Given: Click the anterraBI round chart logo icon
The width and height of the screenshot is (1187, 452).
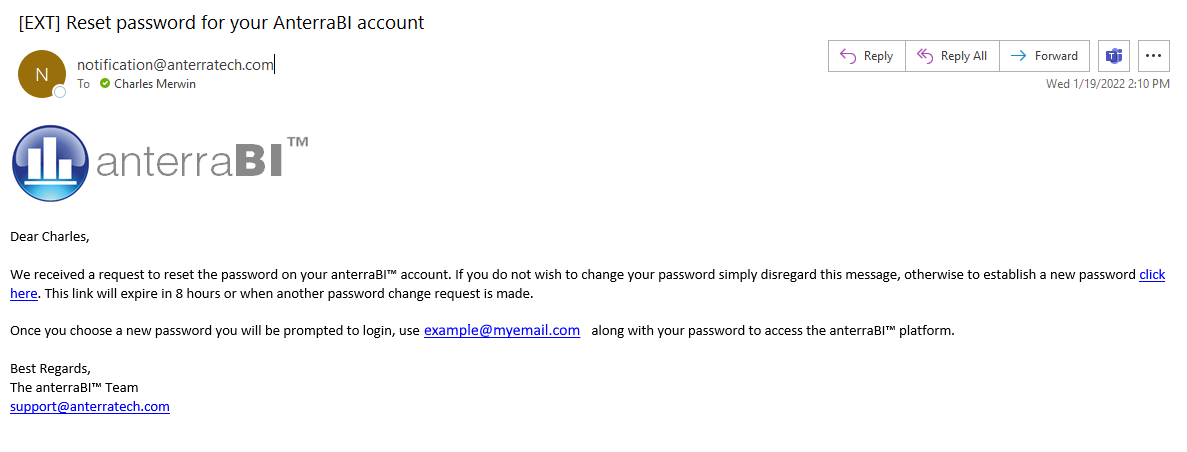Looking at the screenshot, I should pyautogui.click(x=51, y=164).
